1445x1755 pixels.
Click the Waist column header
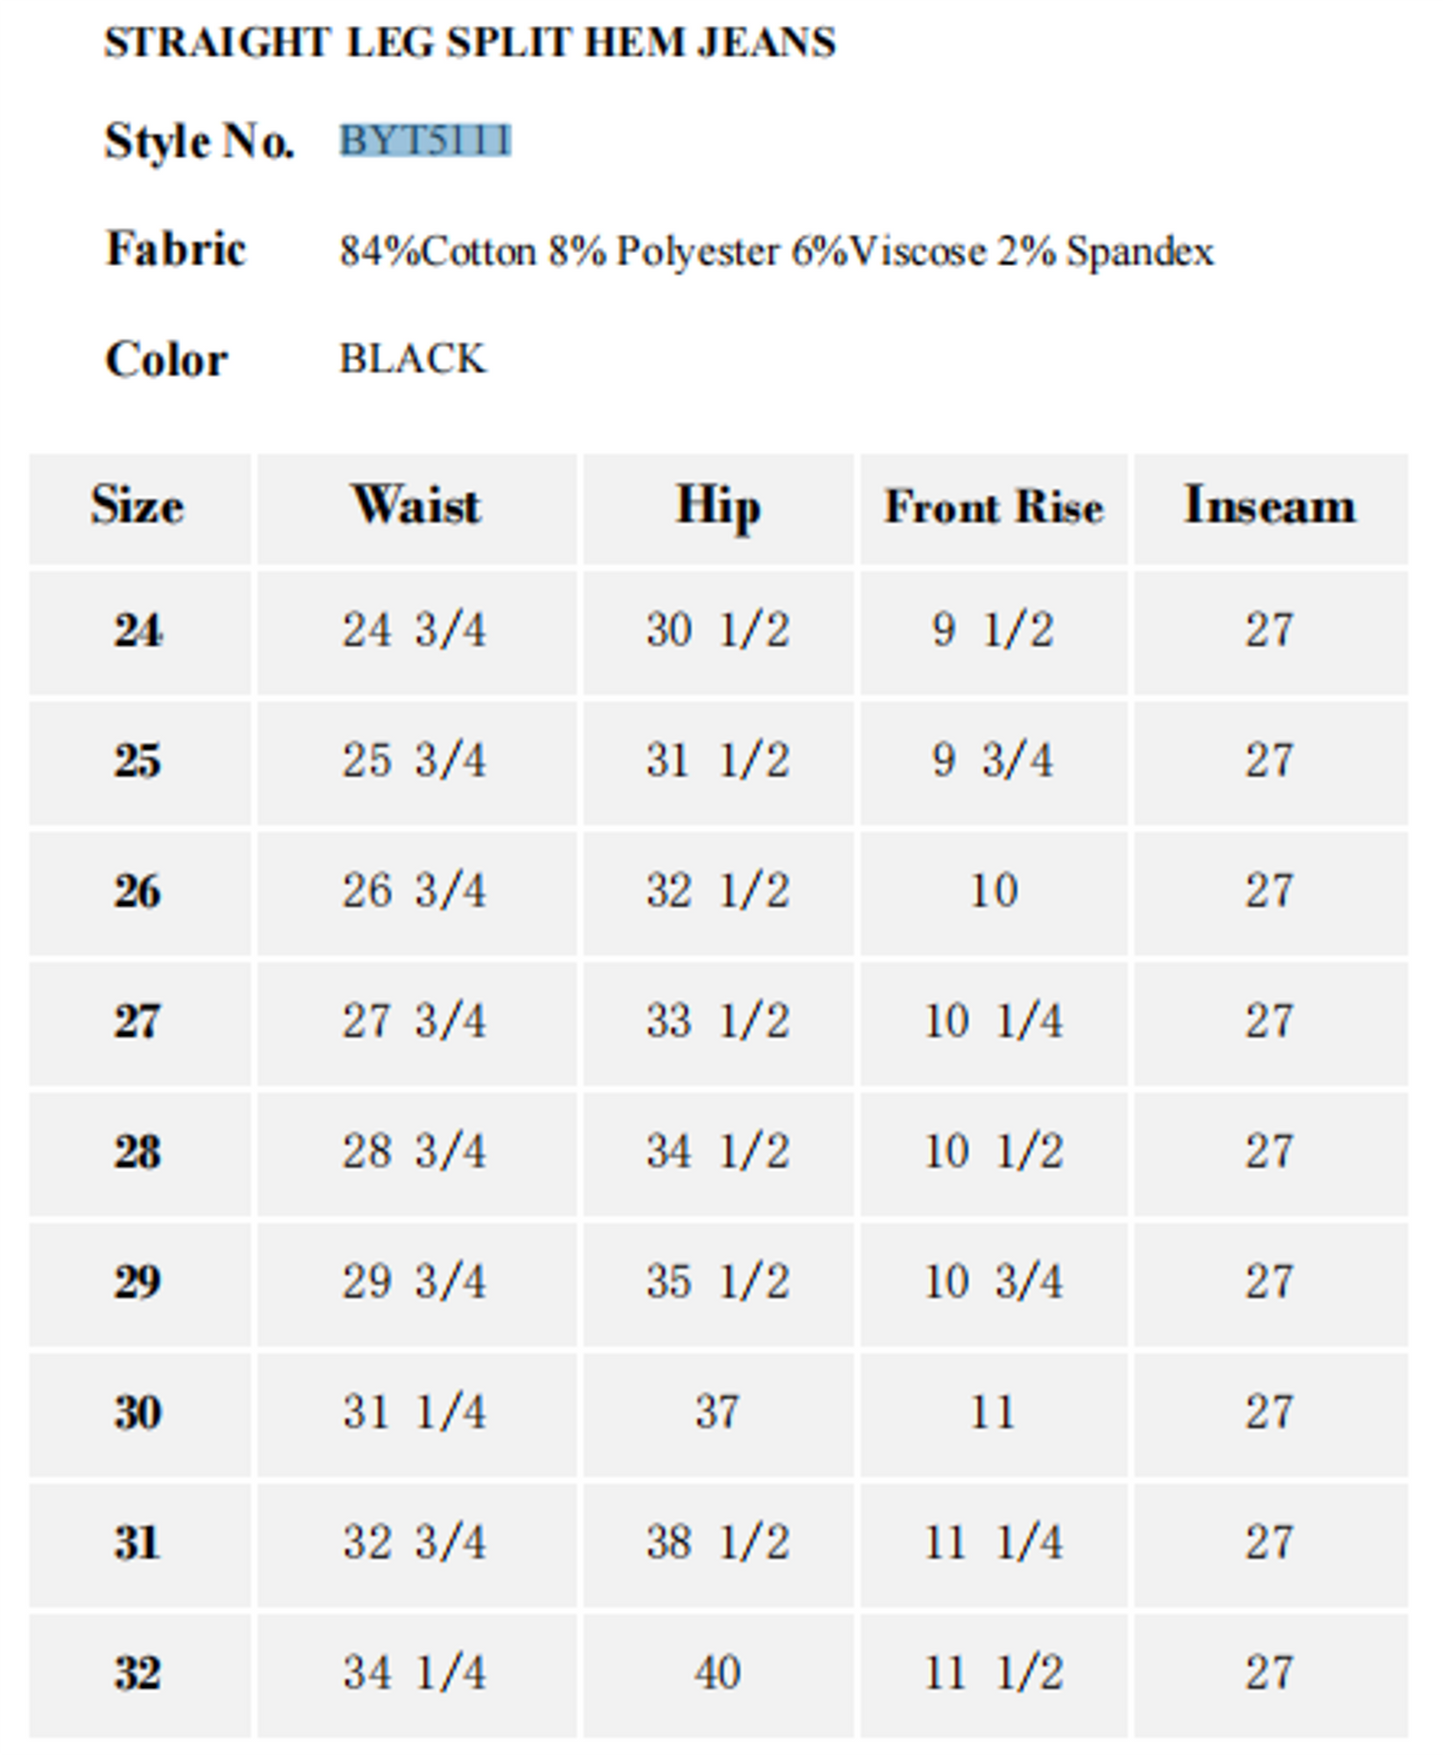pyautogui.click(x=416, y=506)
